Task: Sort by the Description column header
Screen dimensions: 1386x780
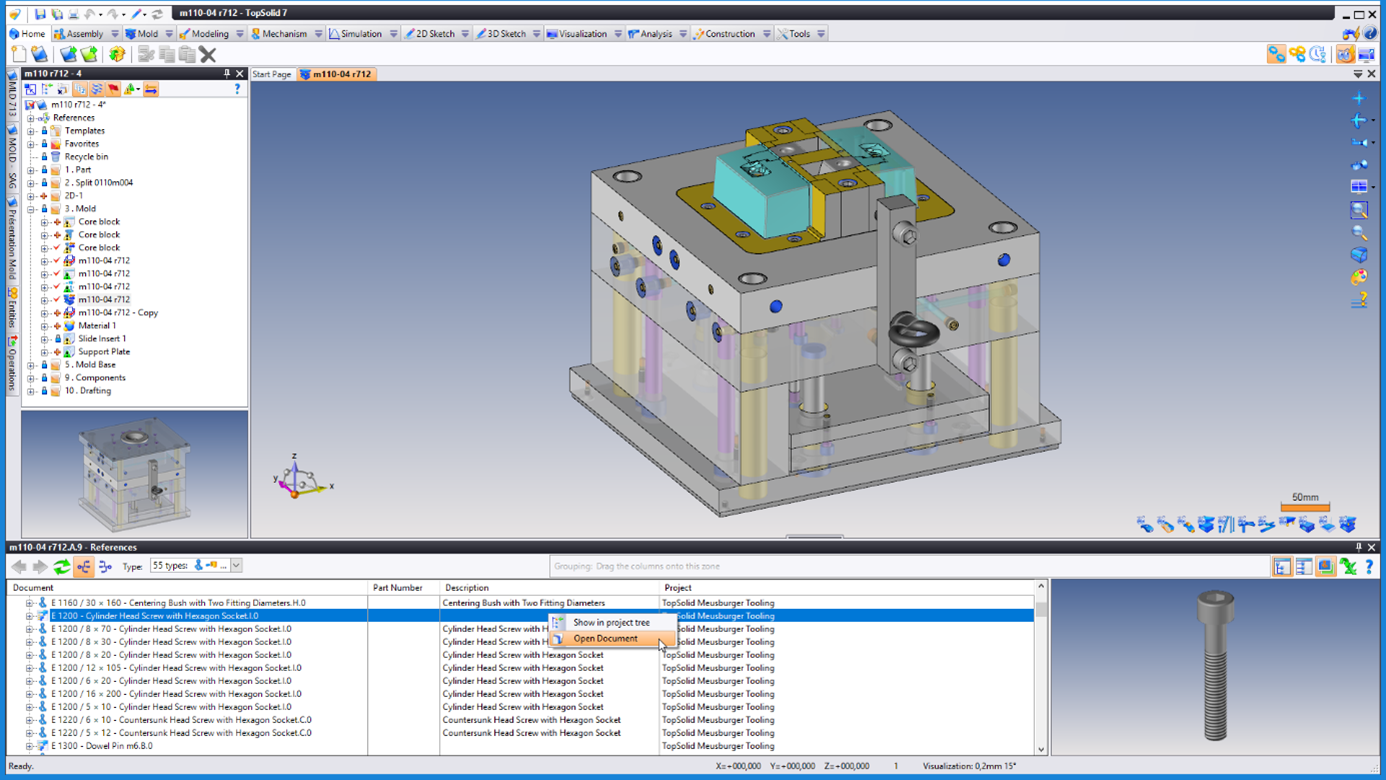Action: (x=467, y=588)
